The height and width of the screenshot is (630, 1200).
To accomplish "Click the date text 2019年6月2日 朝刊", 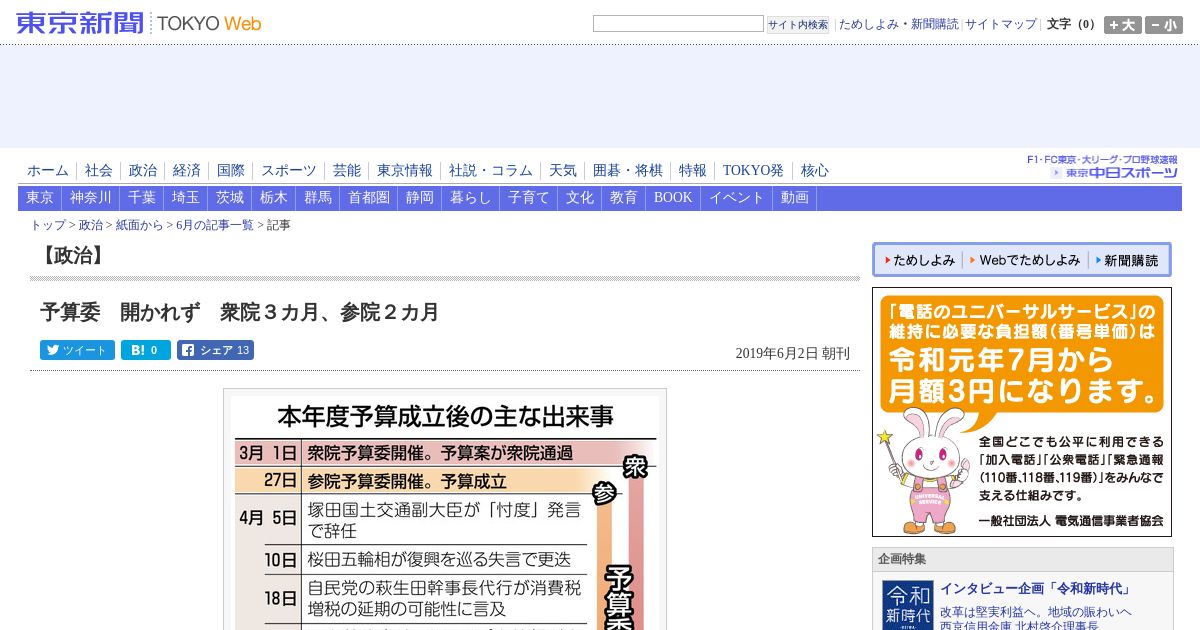I will tap(792, 353).
